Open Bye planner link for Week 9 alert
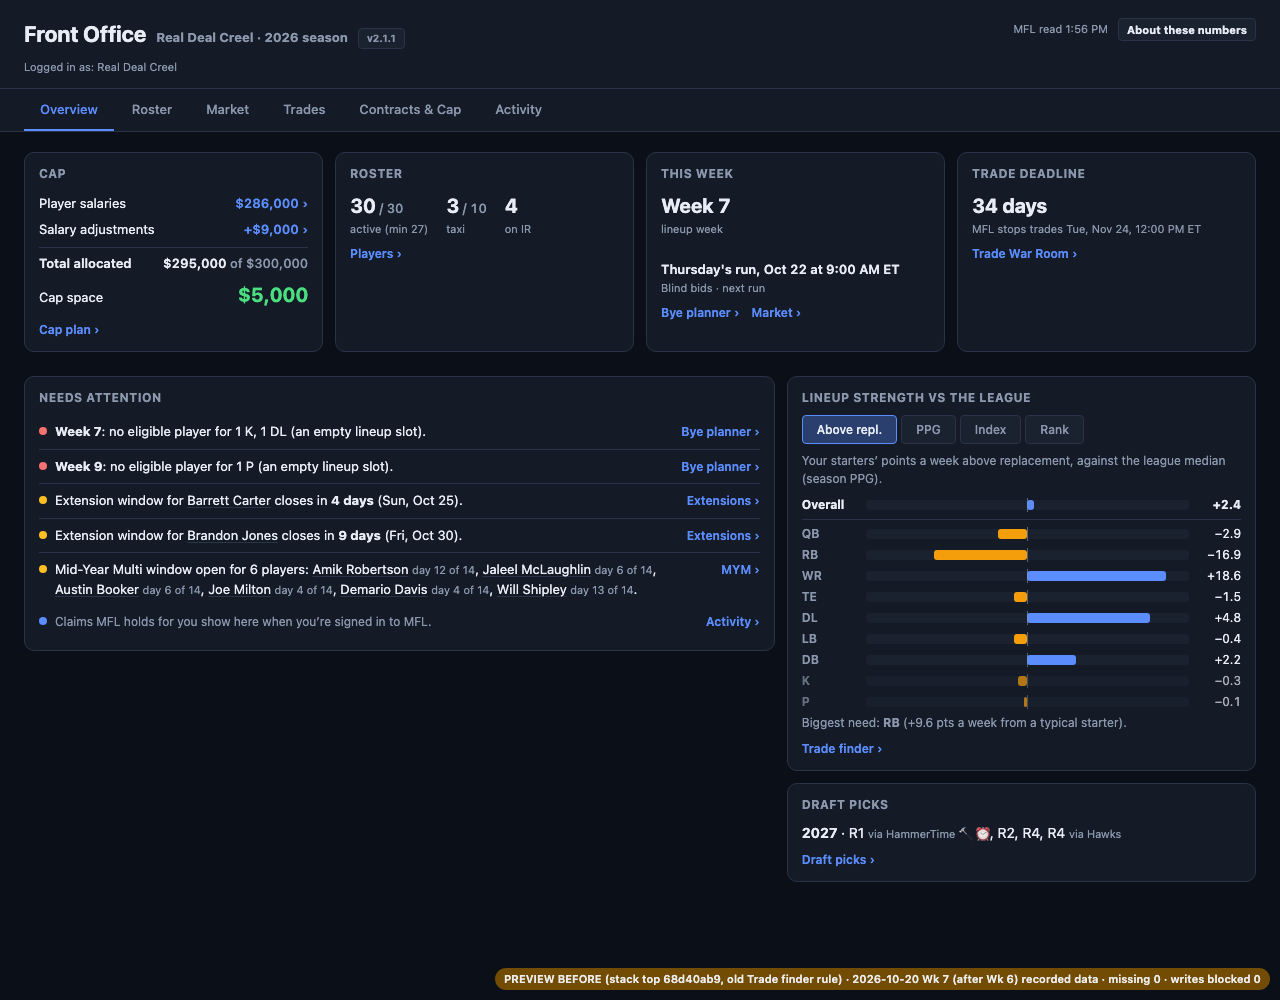1280x1000 pixels. pyautogui.click(x=720, y=466)
